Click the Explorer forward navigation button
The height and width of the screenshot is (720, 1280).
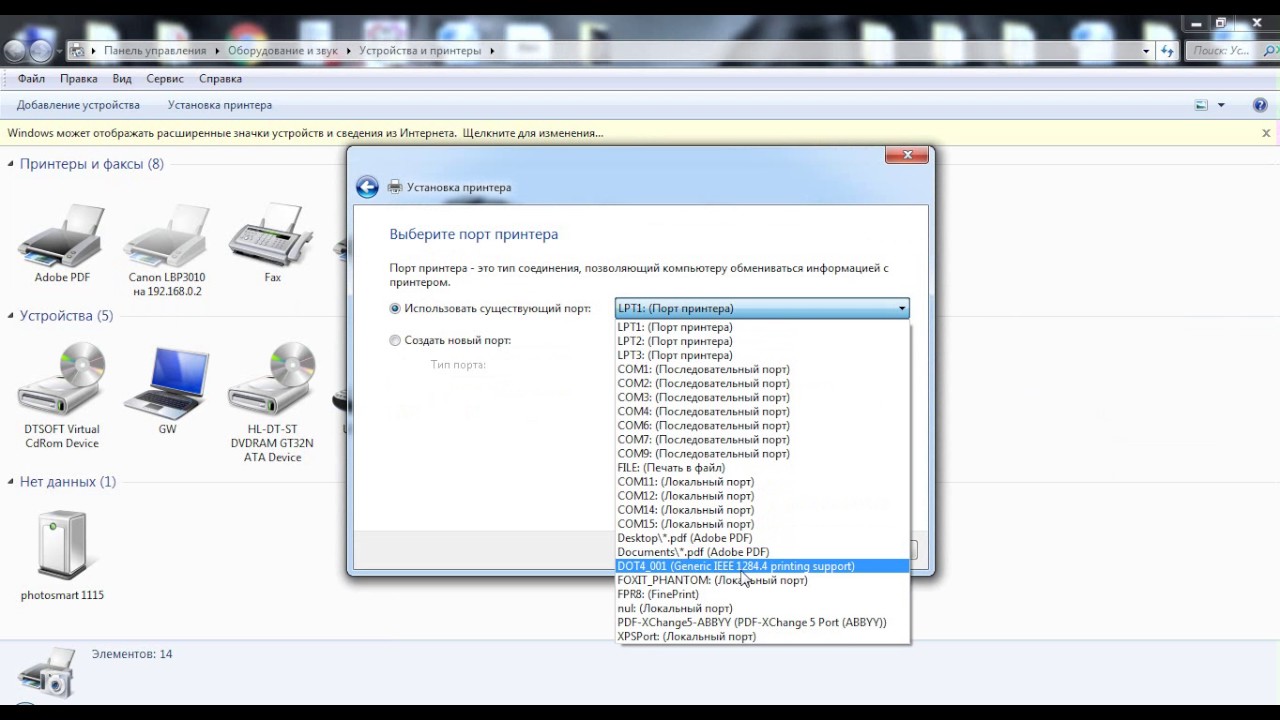pos(41,50)
